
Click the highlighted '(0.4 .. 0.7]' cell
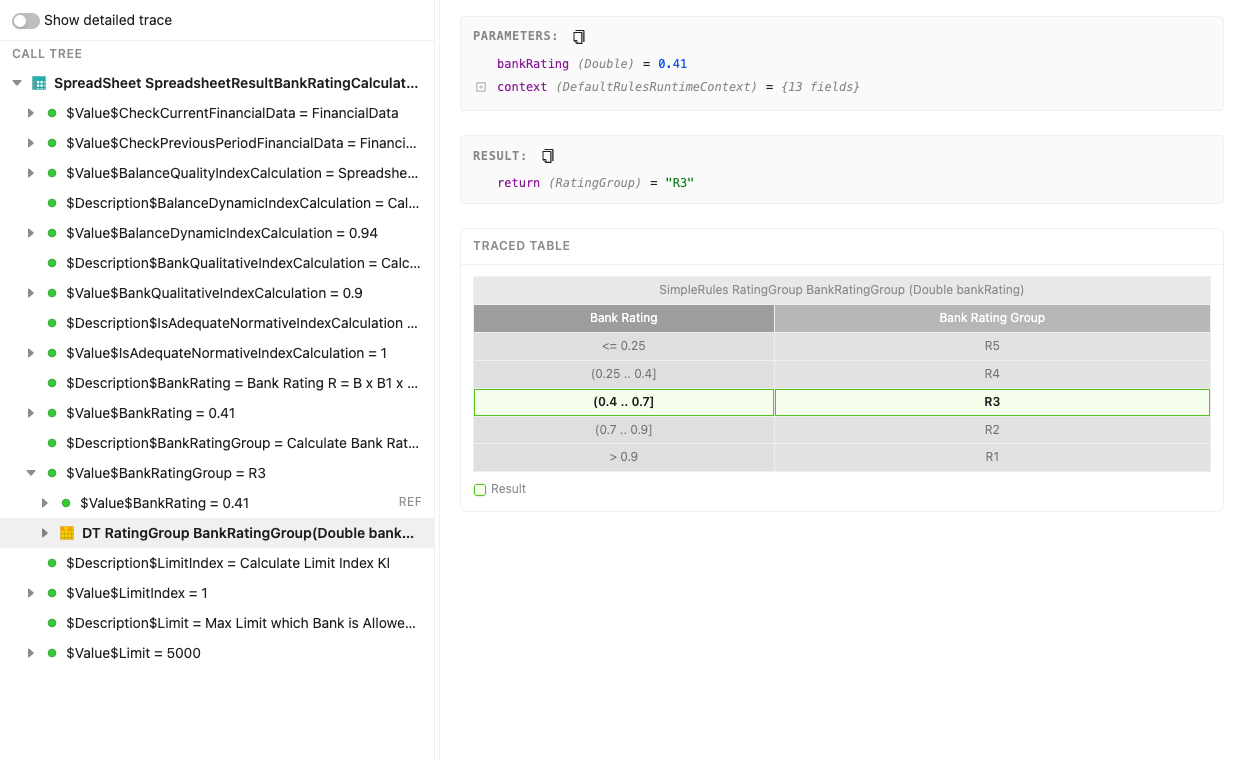pyautogui.click(x=624, y=402)
